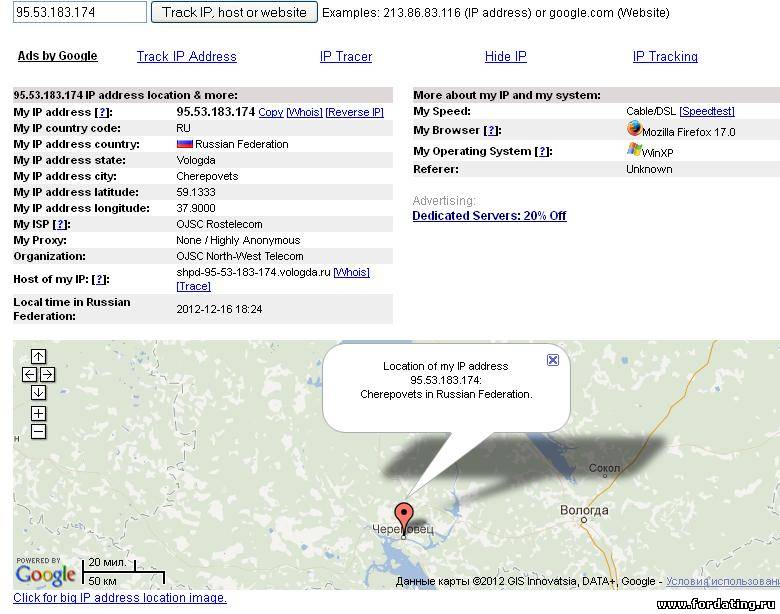Go to the Hide IP page
780x614 pixels.
[506, 57]
